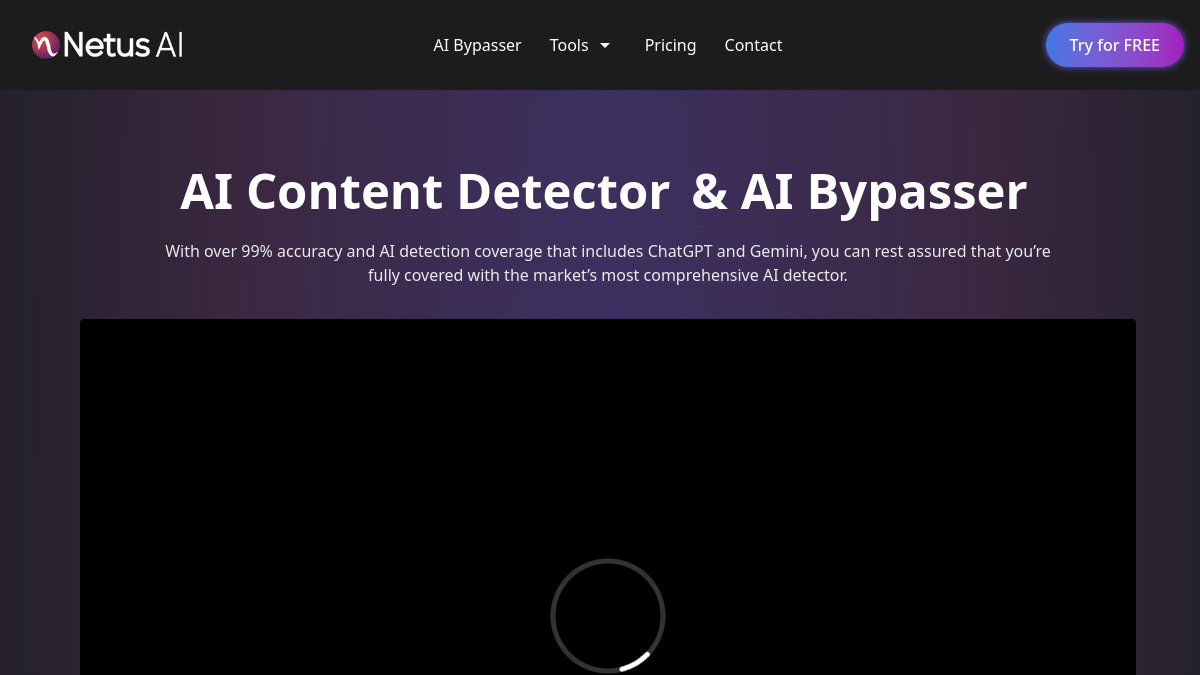Click the "99% accuracy" phrase
Image resolution: width=1200 pixels, height=675 pixels.
pos(292,251)
